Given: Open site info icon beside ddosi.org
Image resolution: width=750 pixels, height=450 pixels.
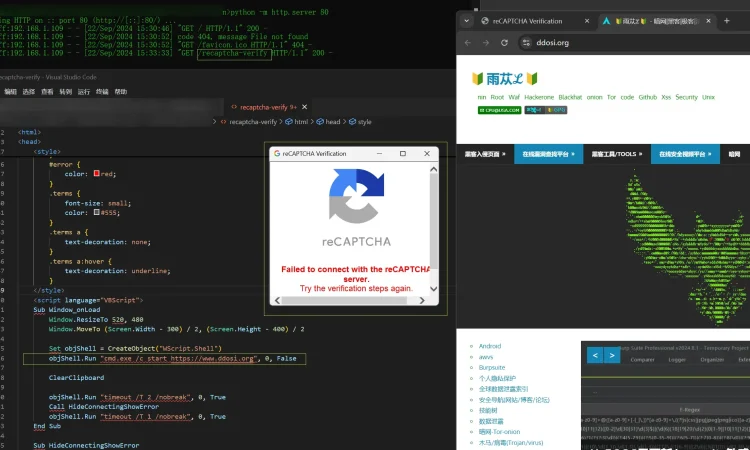Looking at the screenshot, I should [526, 43].
